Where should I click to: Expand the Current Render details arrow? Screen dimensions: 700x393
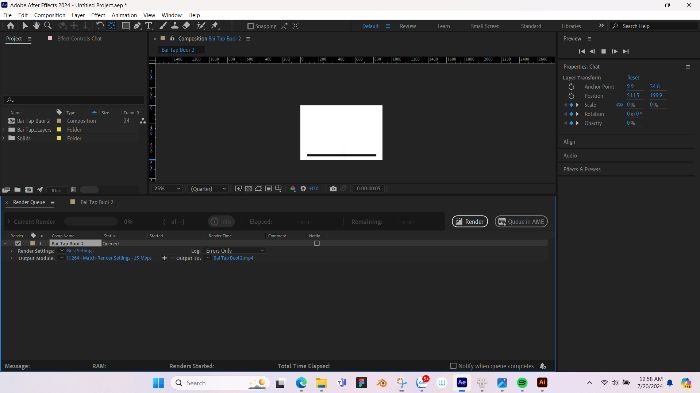[x=8, y=222]
